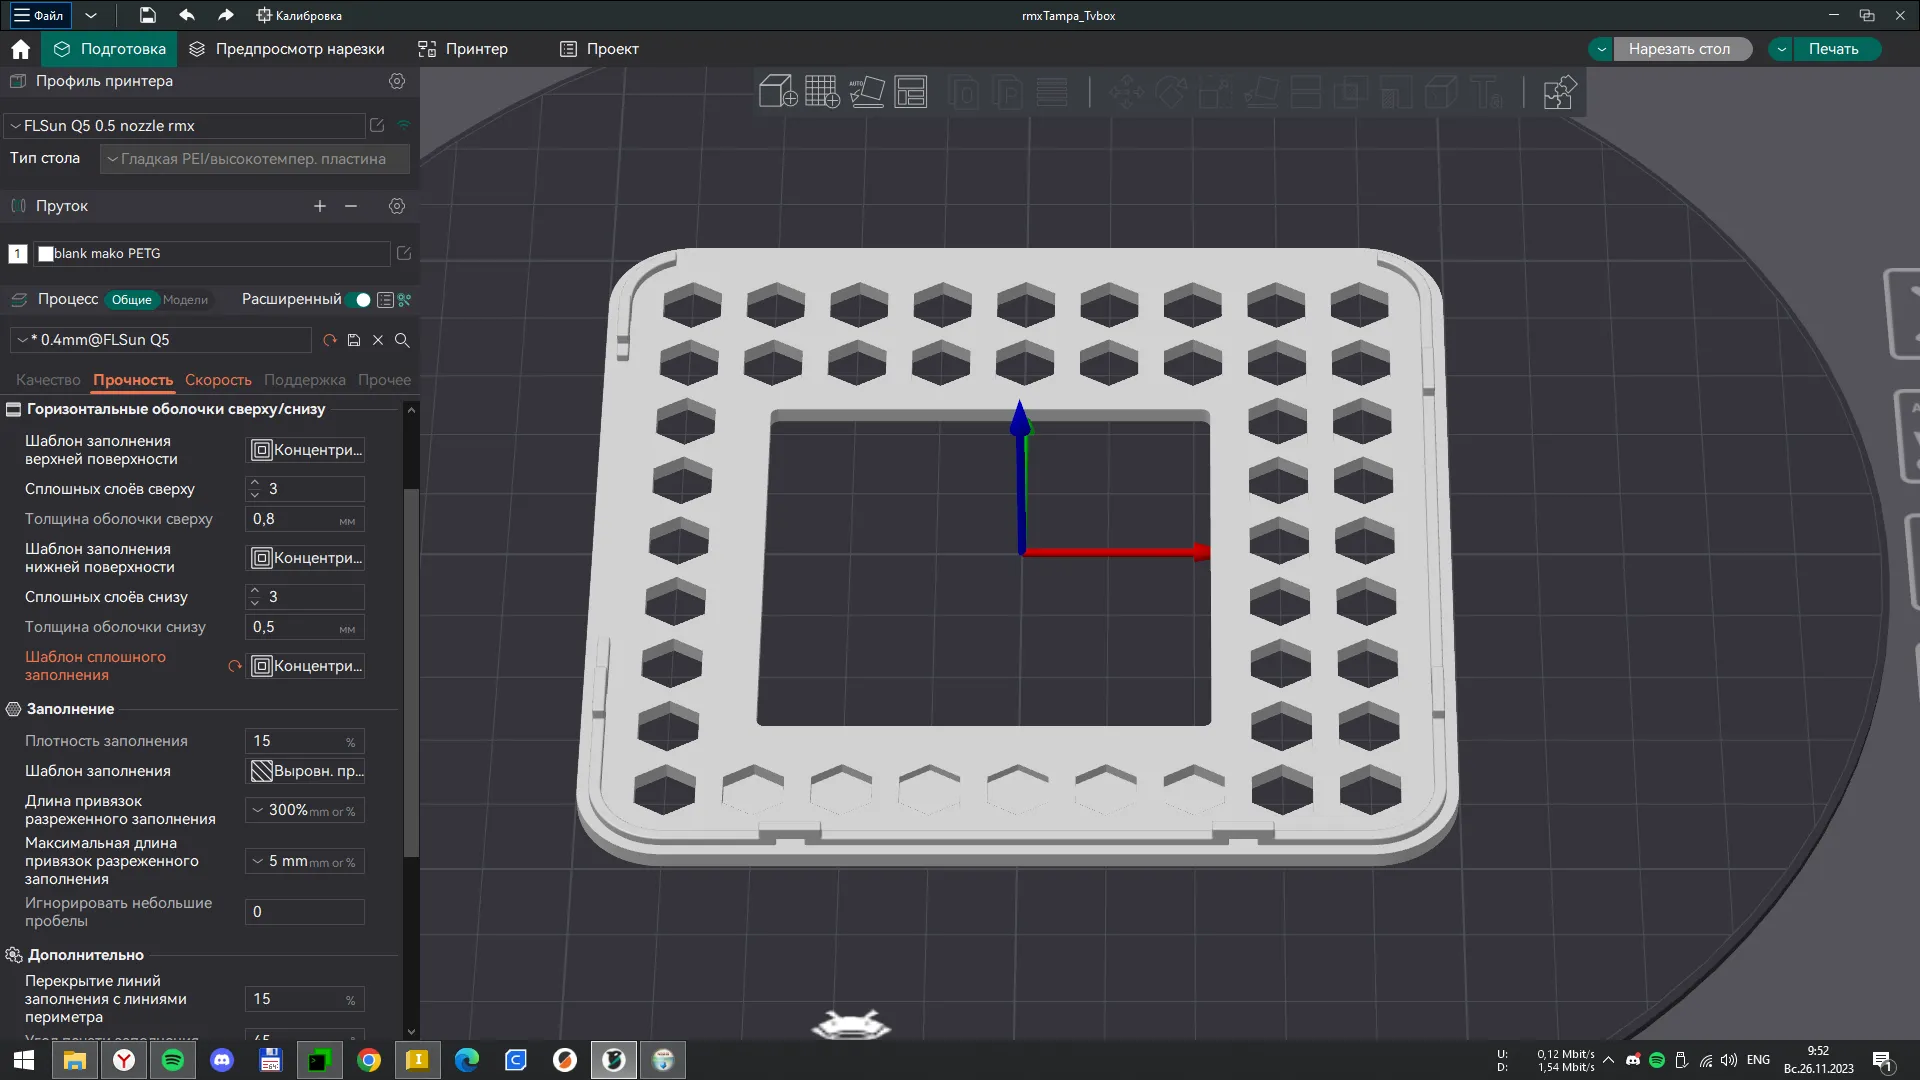Click the Arrange all objects icon
The height and width of the screenshot is (1080, 1920).
click(x=911, y=92)
